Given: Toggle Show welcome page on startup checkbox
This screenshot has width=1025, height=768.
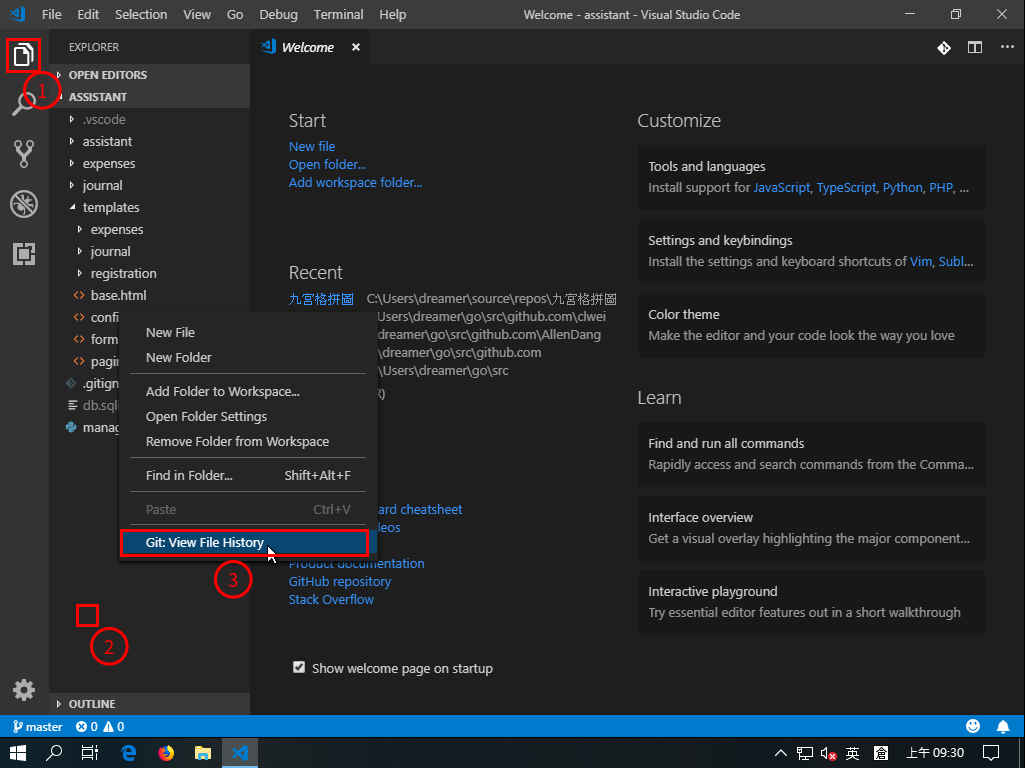Looking at the screenshot, I should (x=299, y=668).
